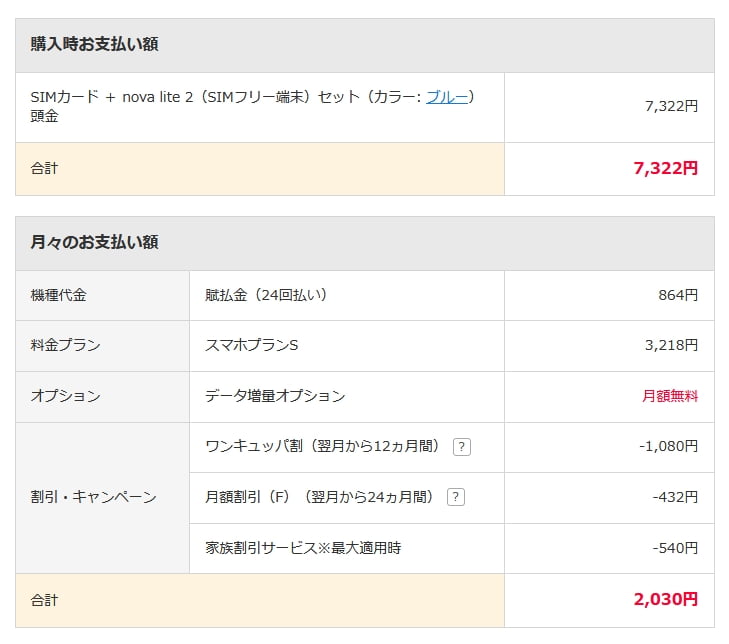Select the bold red 2,030円 monthly total
Image resolution: width=729 pixels, height=644 pixels.
(x=665, y=599)
